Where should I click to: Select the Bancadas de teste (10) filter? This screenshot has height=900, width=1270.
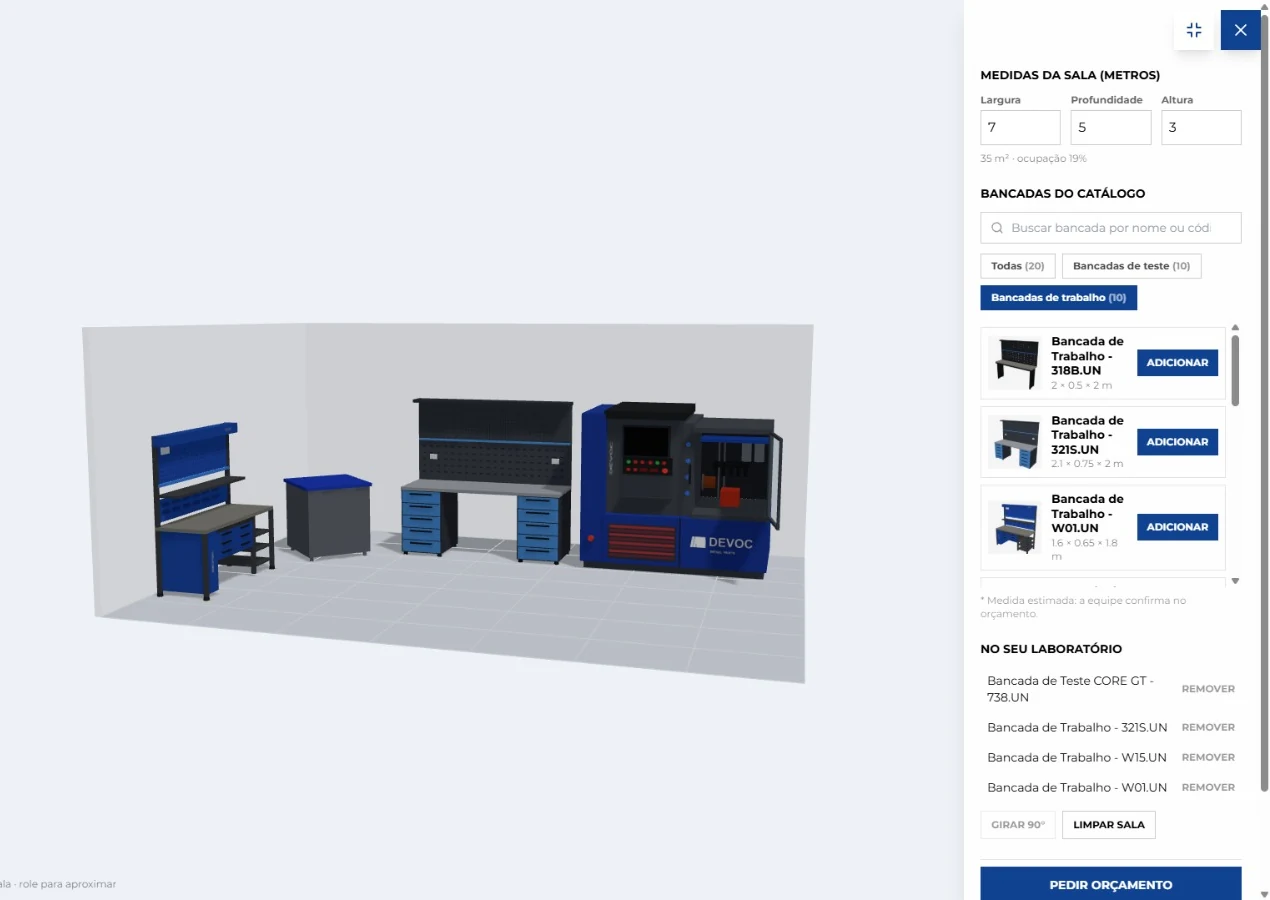coord(1131,266)
